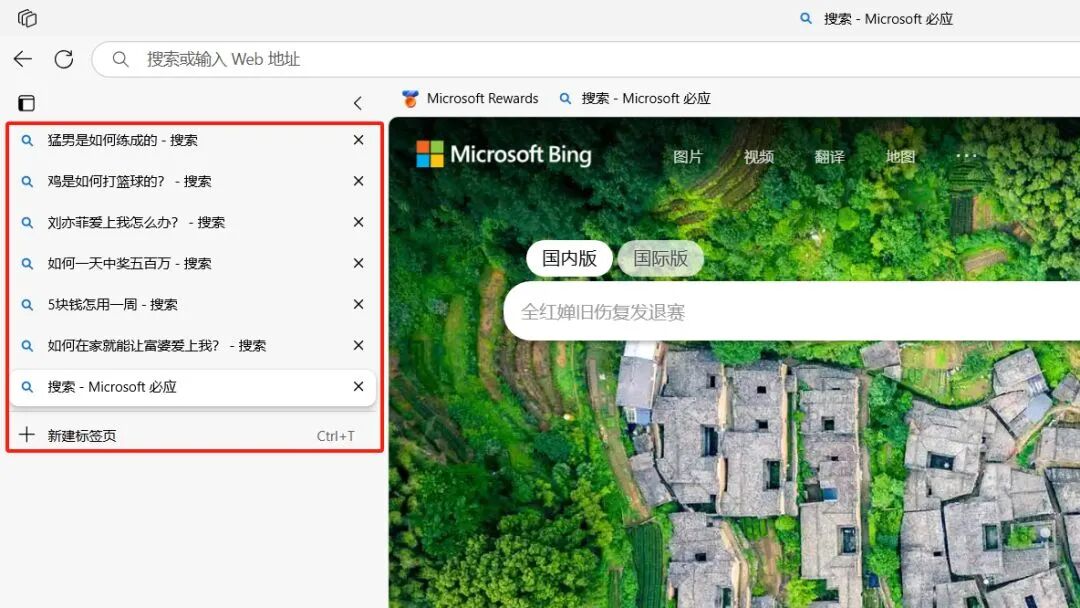Switch to the 刘亦菲爱上我怎么办 tab

(x=193, y=222)
